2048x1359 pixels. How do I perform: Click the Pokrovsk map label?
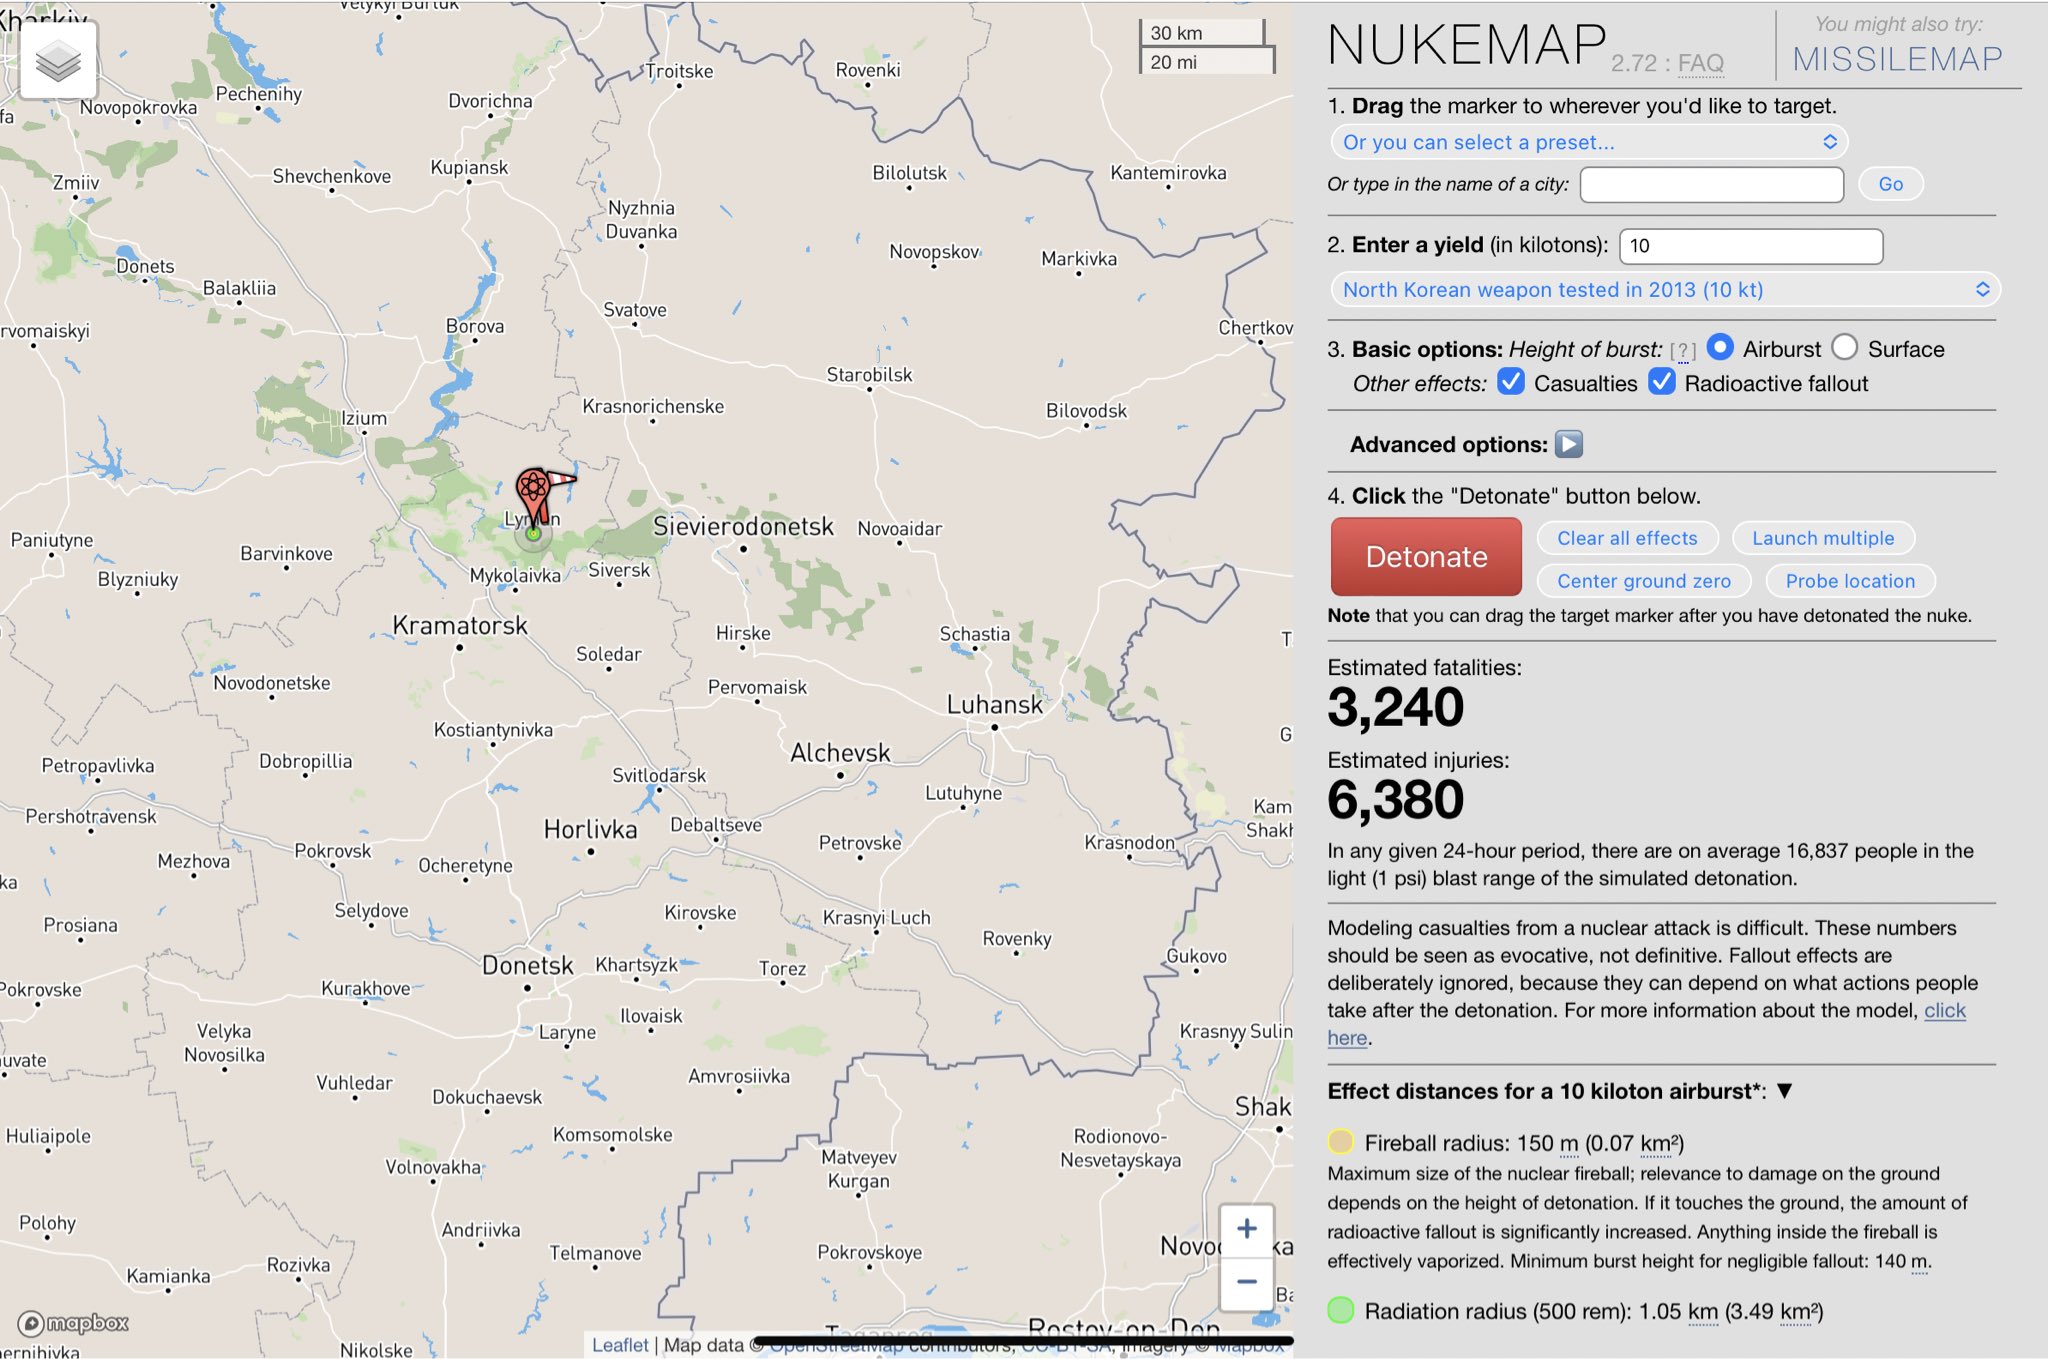332,851
